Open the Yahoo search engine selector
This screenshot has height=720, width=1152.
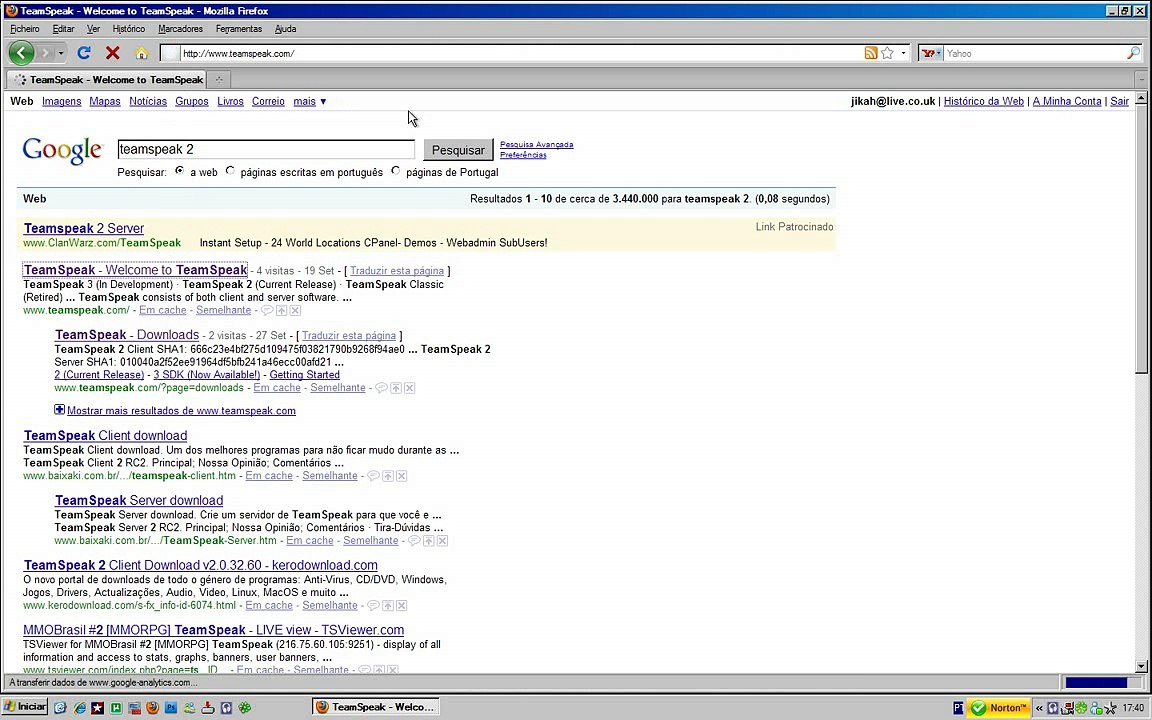[x=931, y=53]
